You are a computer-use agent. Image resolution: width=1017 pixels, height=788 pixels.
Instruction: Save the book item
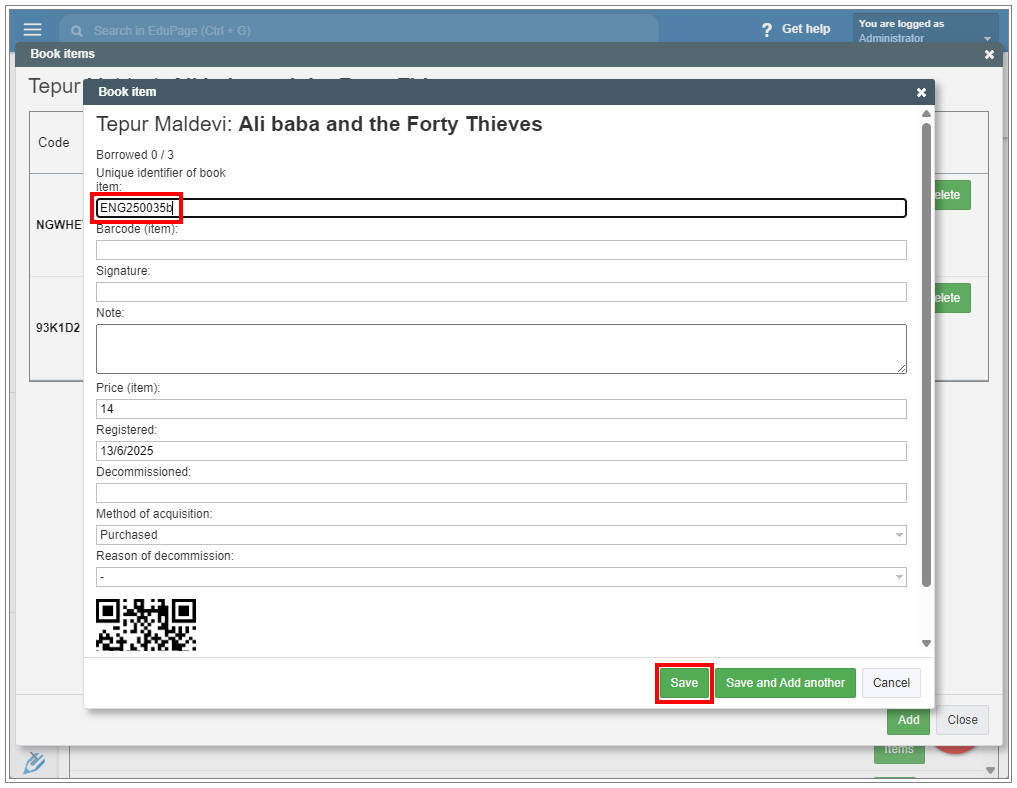click(684, 683)
